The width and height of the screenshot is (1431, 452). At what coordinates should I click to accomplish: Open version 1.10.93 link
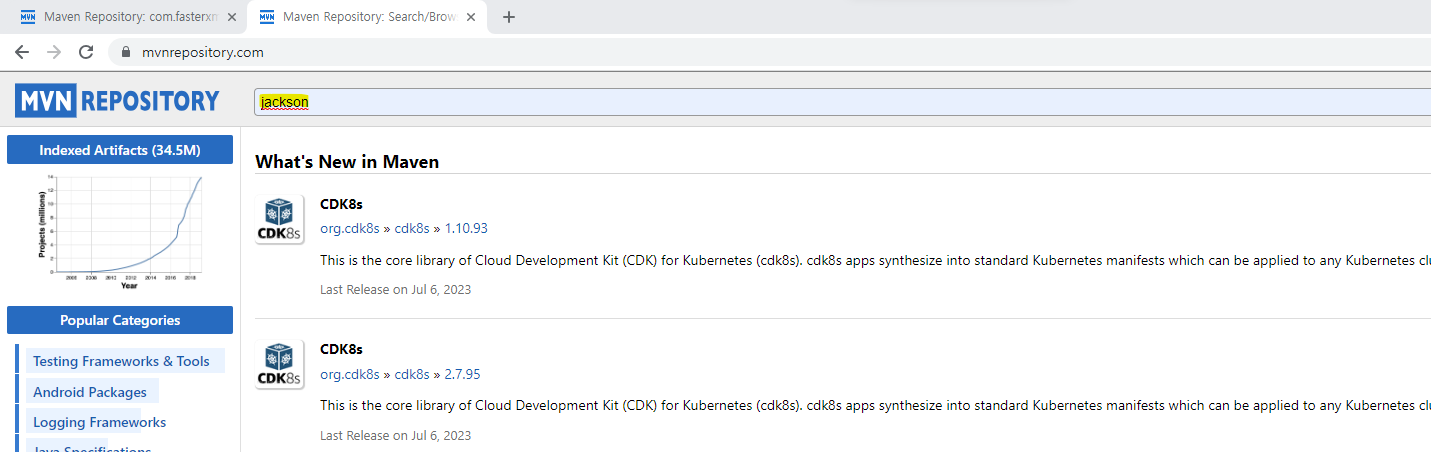[x=466, y=229]
